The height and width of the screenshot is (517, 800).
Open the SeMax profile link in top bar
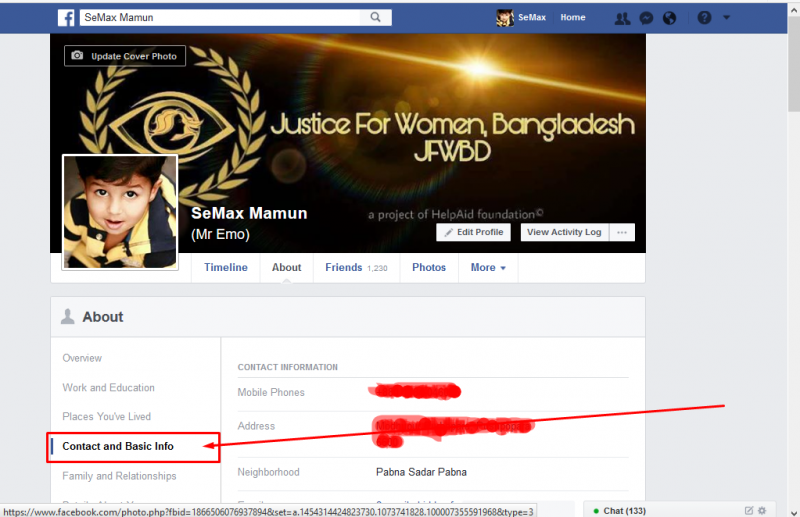[532, 17]
